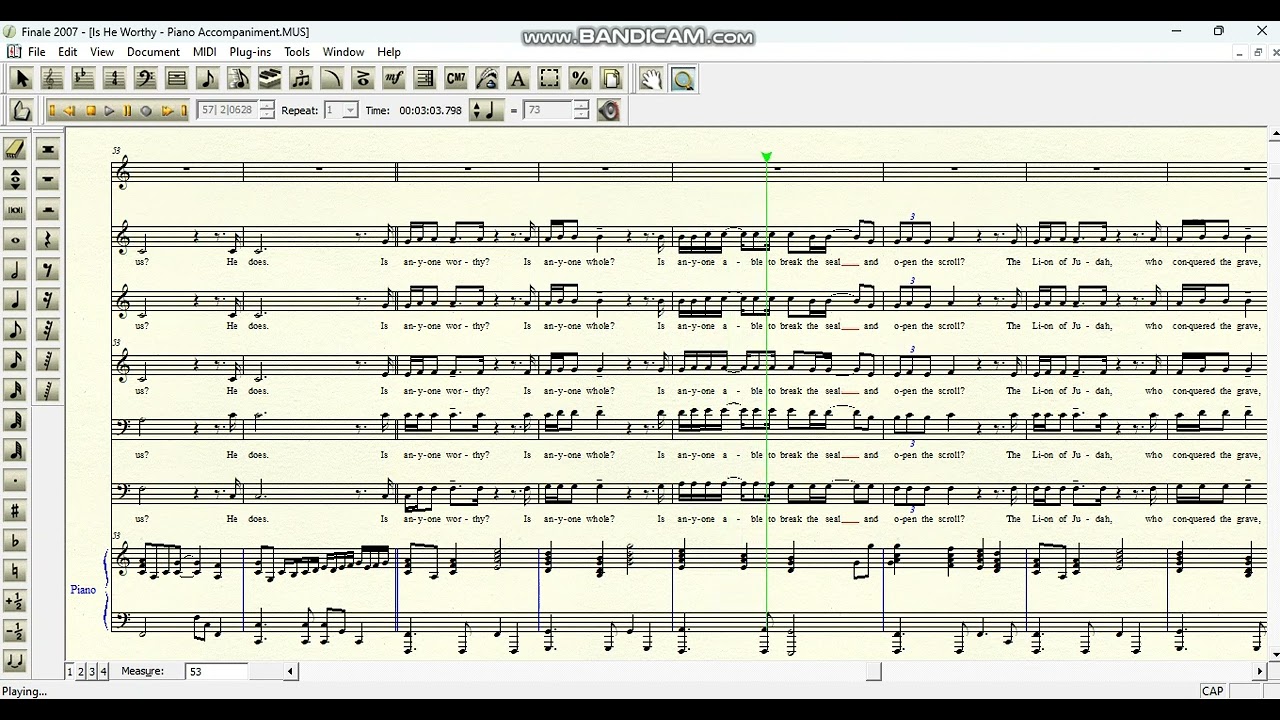Pick the eighth note duration
Screen dimensions: 1280x720
point(15,330)
